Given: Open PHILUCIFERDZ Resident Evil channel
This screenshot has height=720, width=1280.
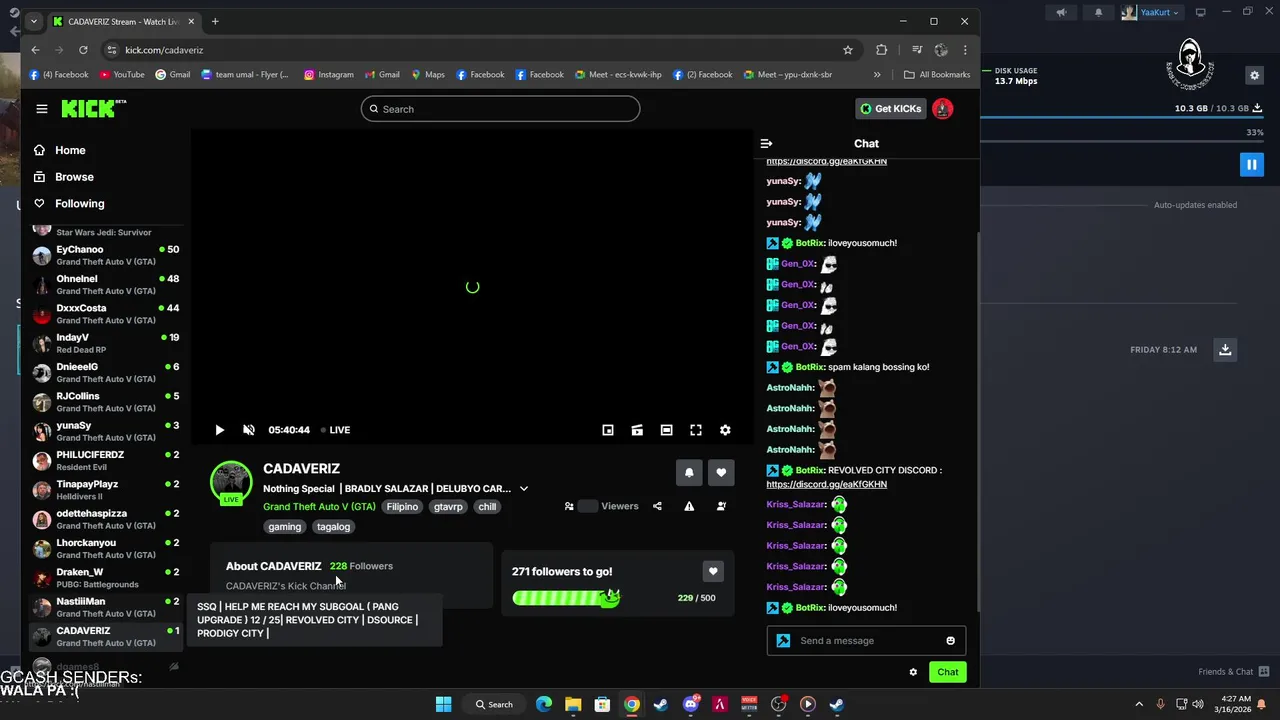Looking at the screenshot, I should click(x=105, y=461).
